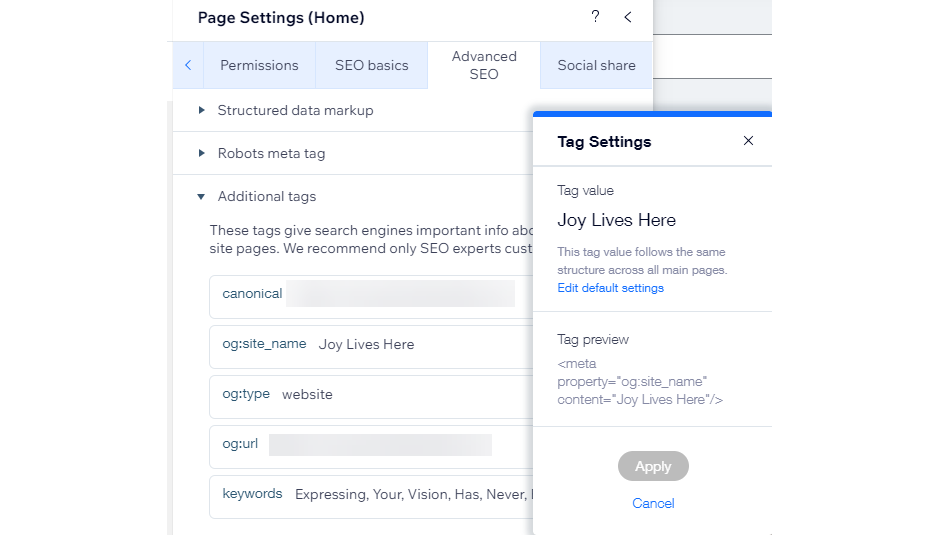
Task: Select the og:url tag row
Action: (370, 444)
